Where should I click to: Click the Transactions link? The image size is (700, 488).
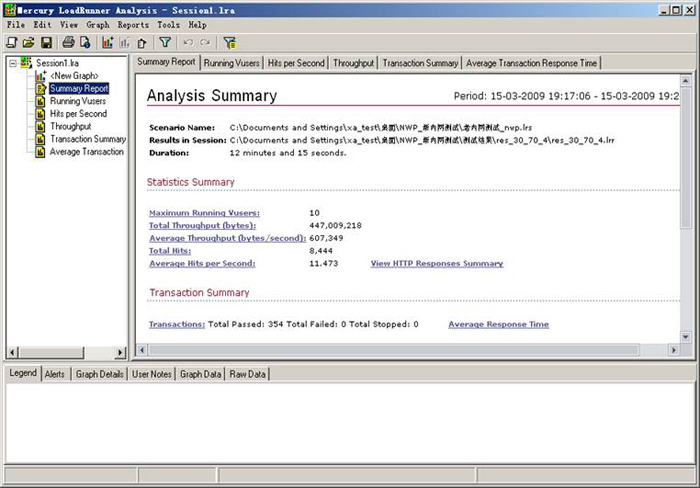177,324
